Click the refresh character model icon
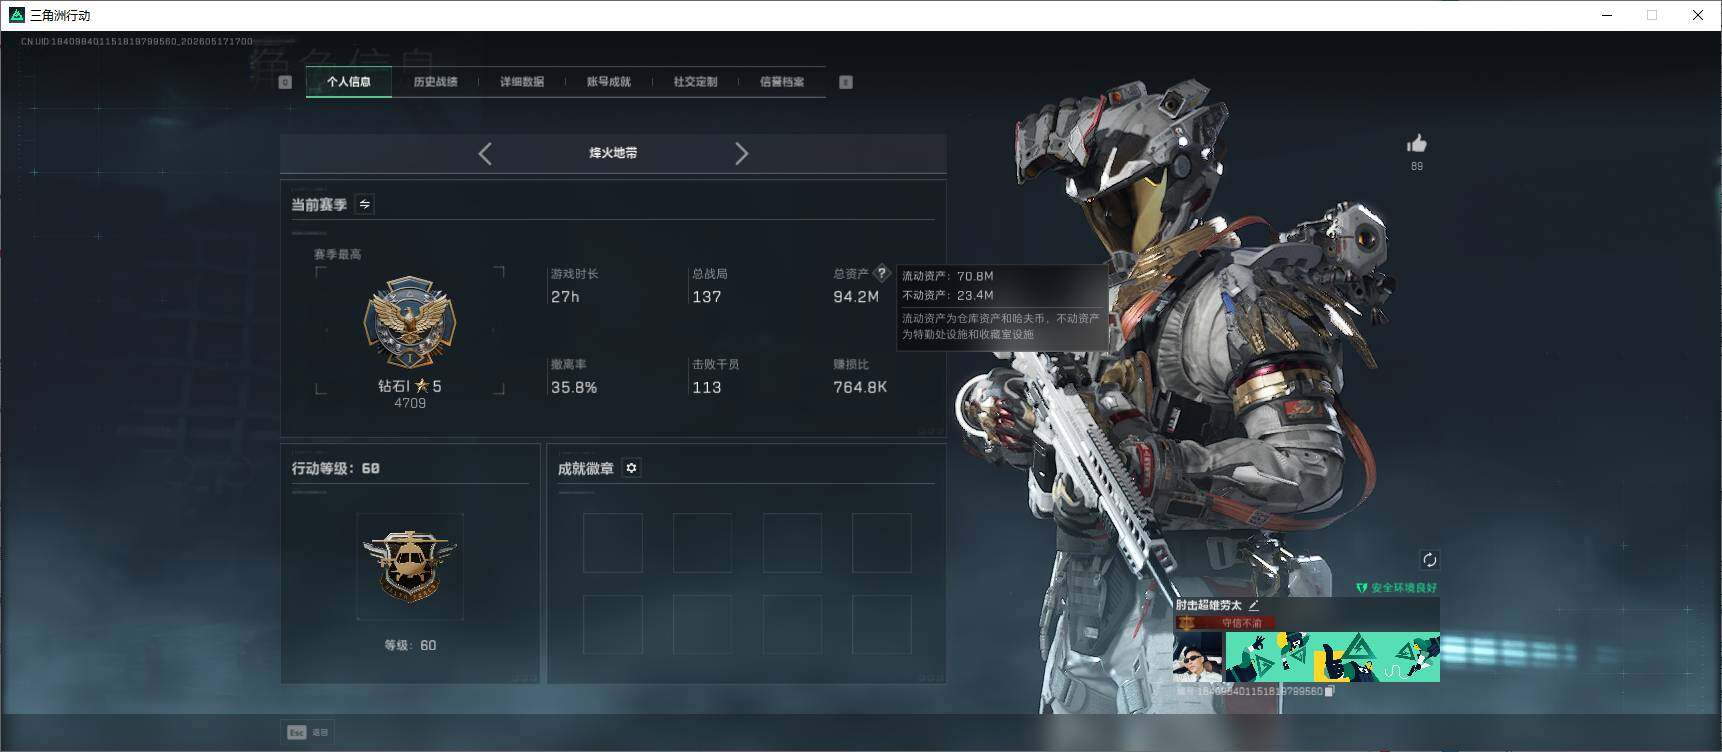 point(1430,560)
